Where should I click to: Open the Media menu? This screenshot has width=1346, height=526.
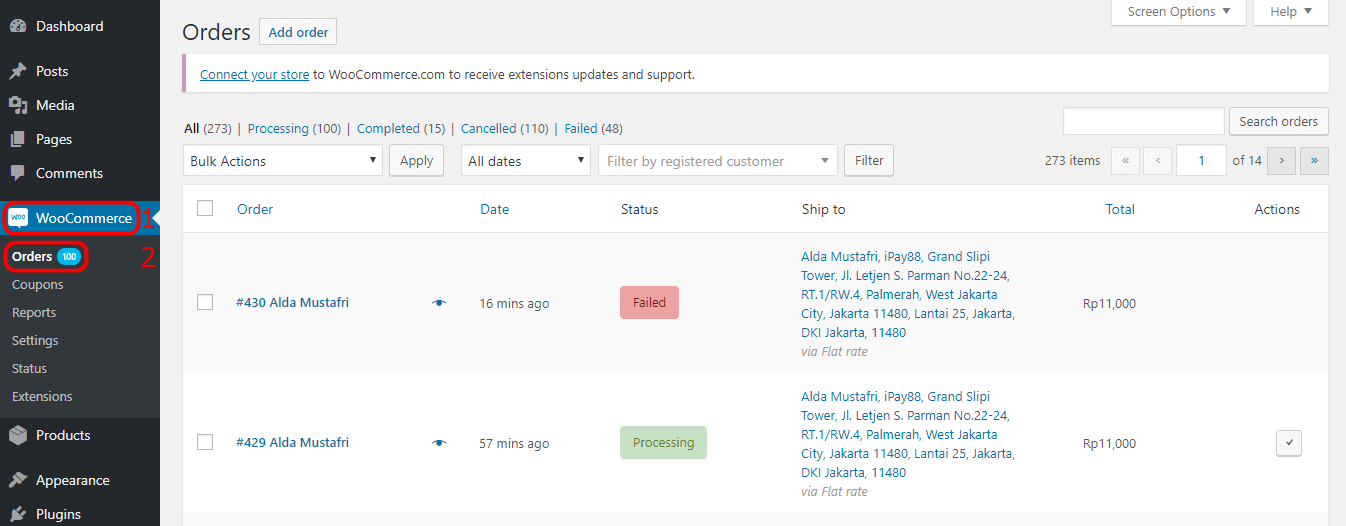coord(80,105)
